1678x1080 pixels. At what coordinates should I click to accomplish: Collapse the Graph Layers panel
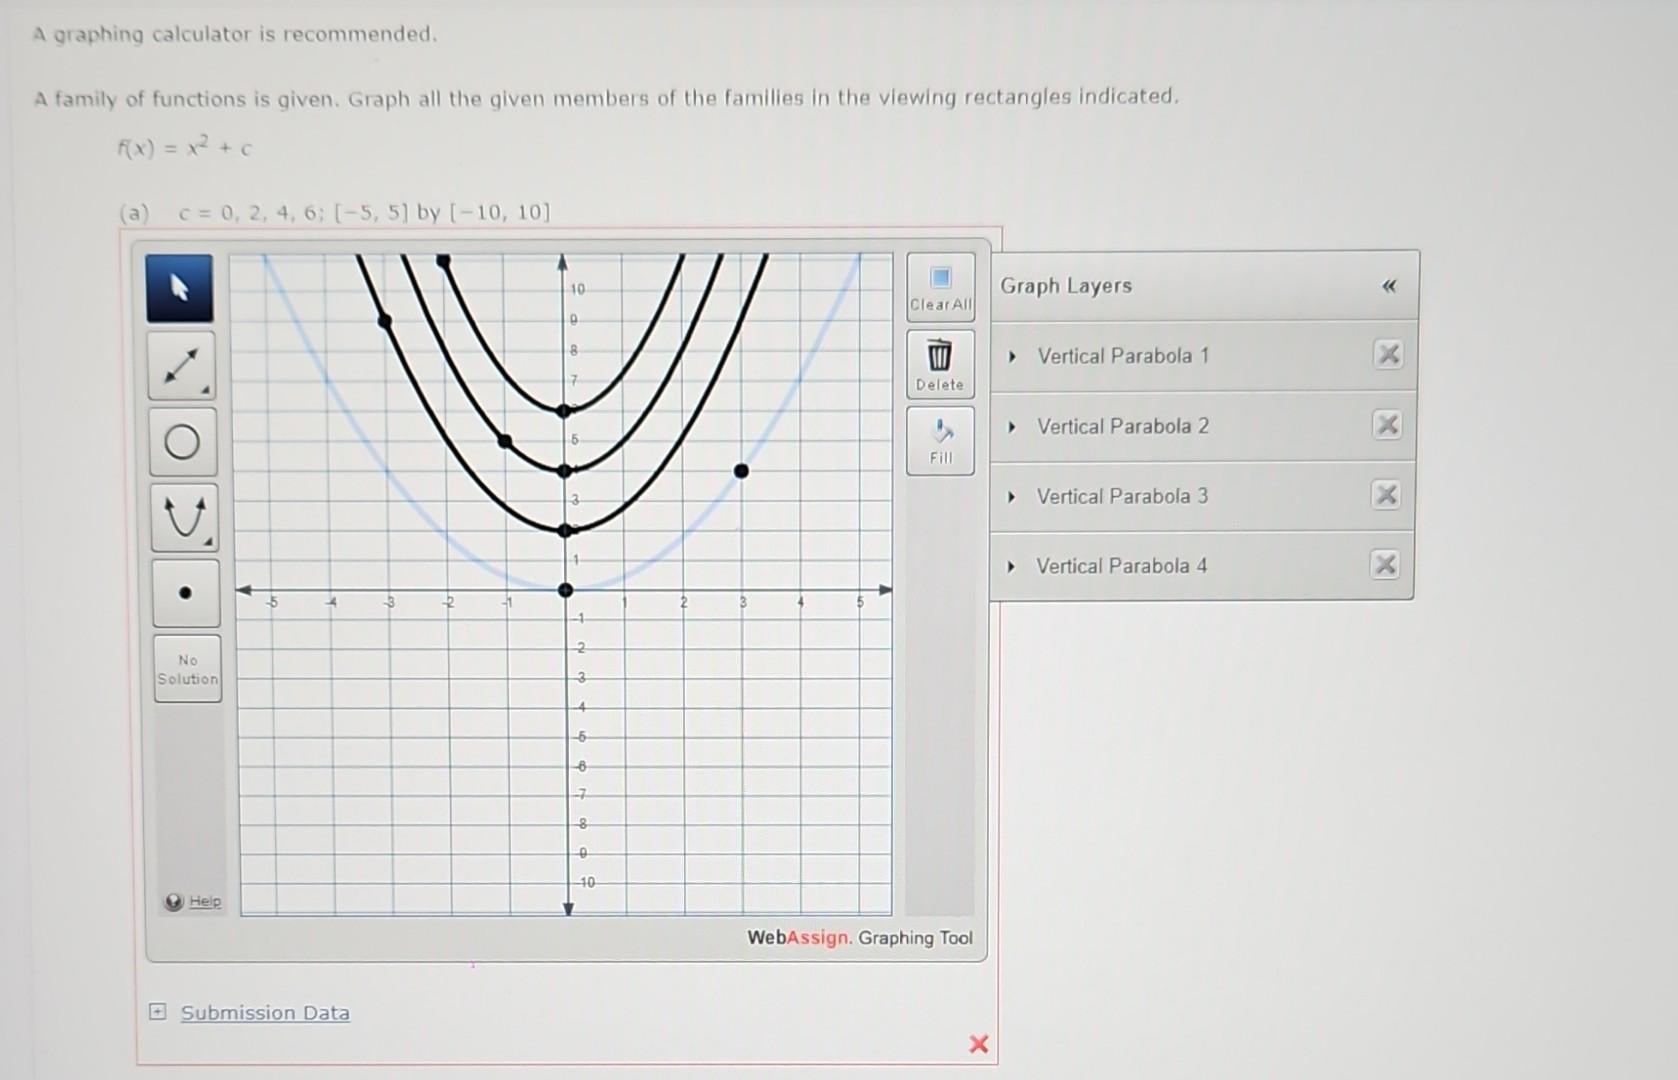tap(1389, 285)
